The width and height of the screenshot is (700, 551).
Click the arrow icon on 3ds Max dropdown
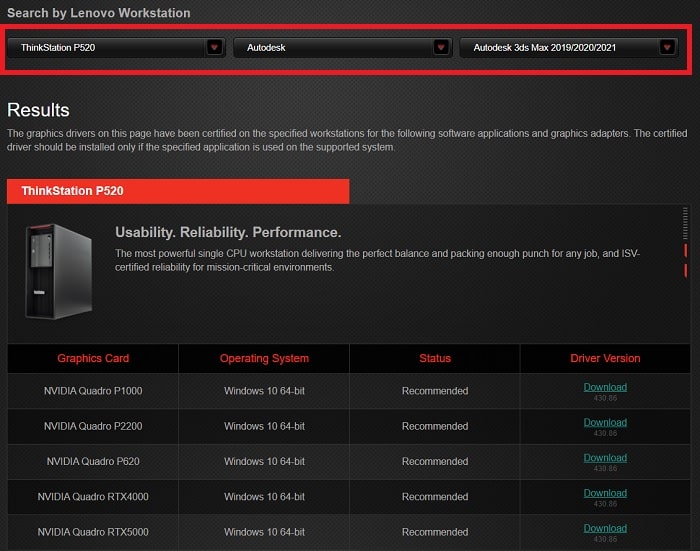(667, 47)
